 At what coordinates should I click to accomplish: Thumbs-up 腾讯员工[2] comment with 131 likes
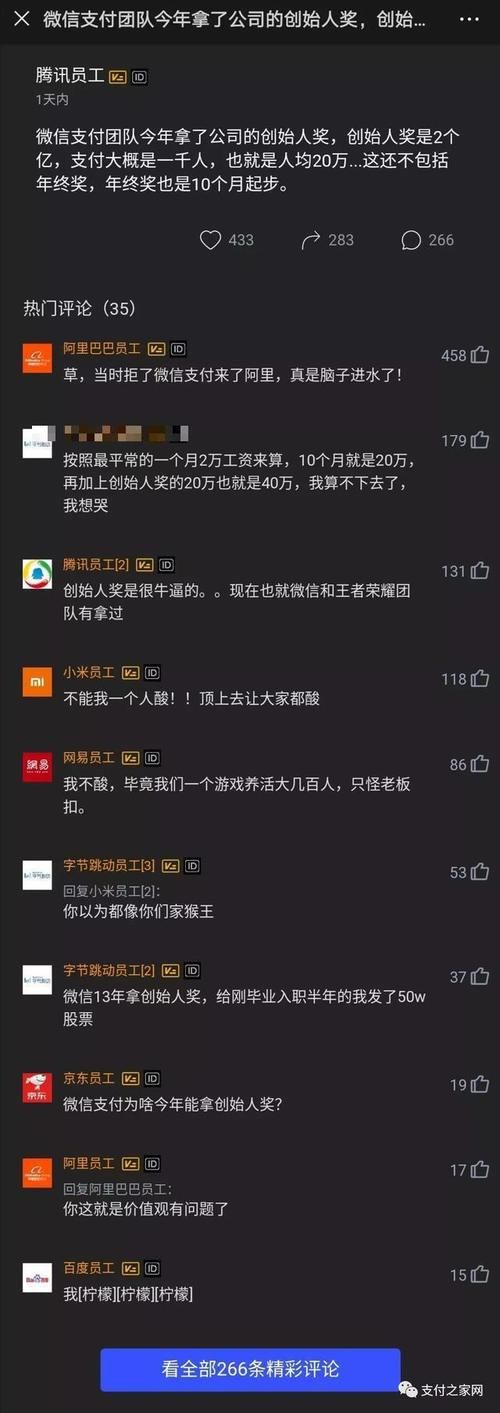[480, 571]
